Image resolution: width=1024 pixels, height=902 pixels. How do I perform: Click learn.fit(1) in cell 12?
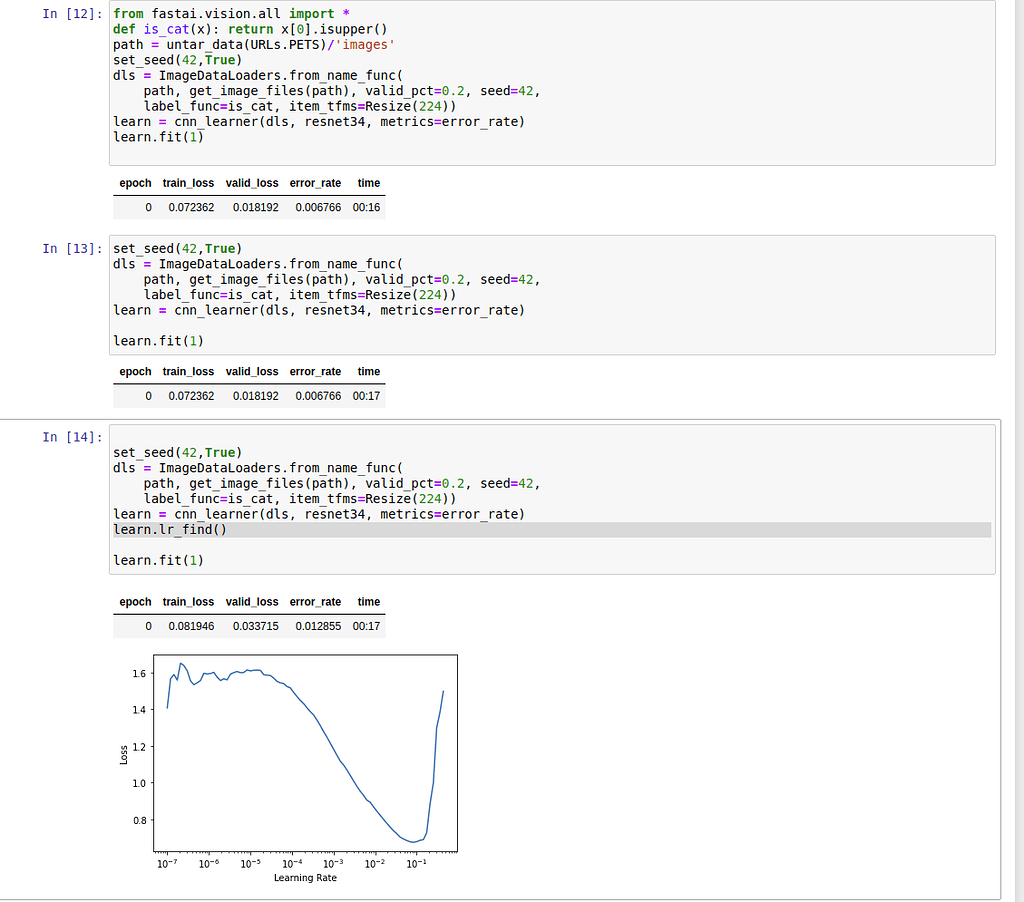coord(158,137)
